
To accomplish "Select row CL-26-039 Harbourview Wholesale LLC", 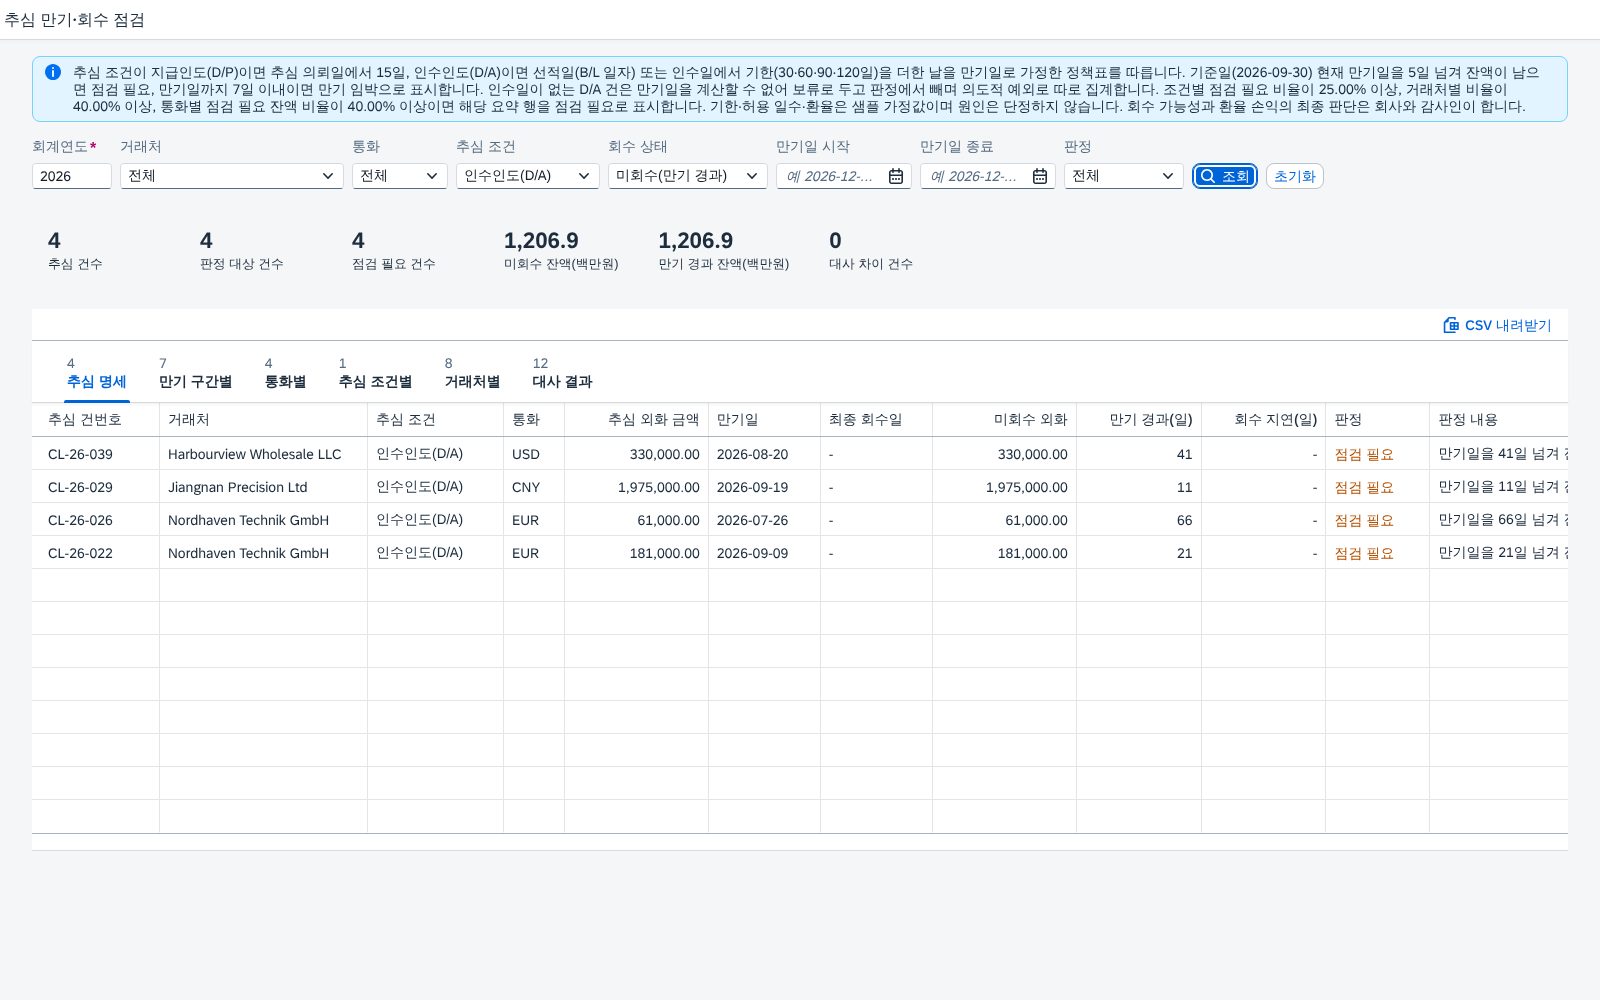I will 800,454.
